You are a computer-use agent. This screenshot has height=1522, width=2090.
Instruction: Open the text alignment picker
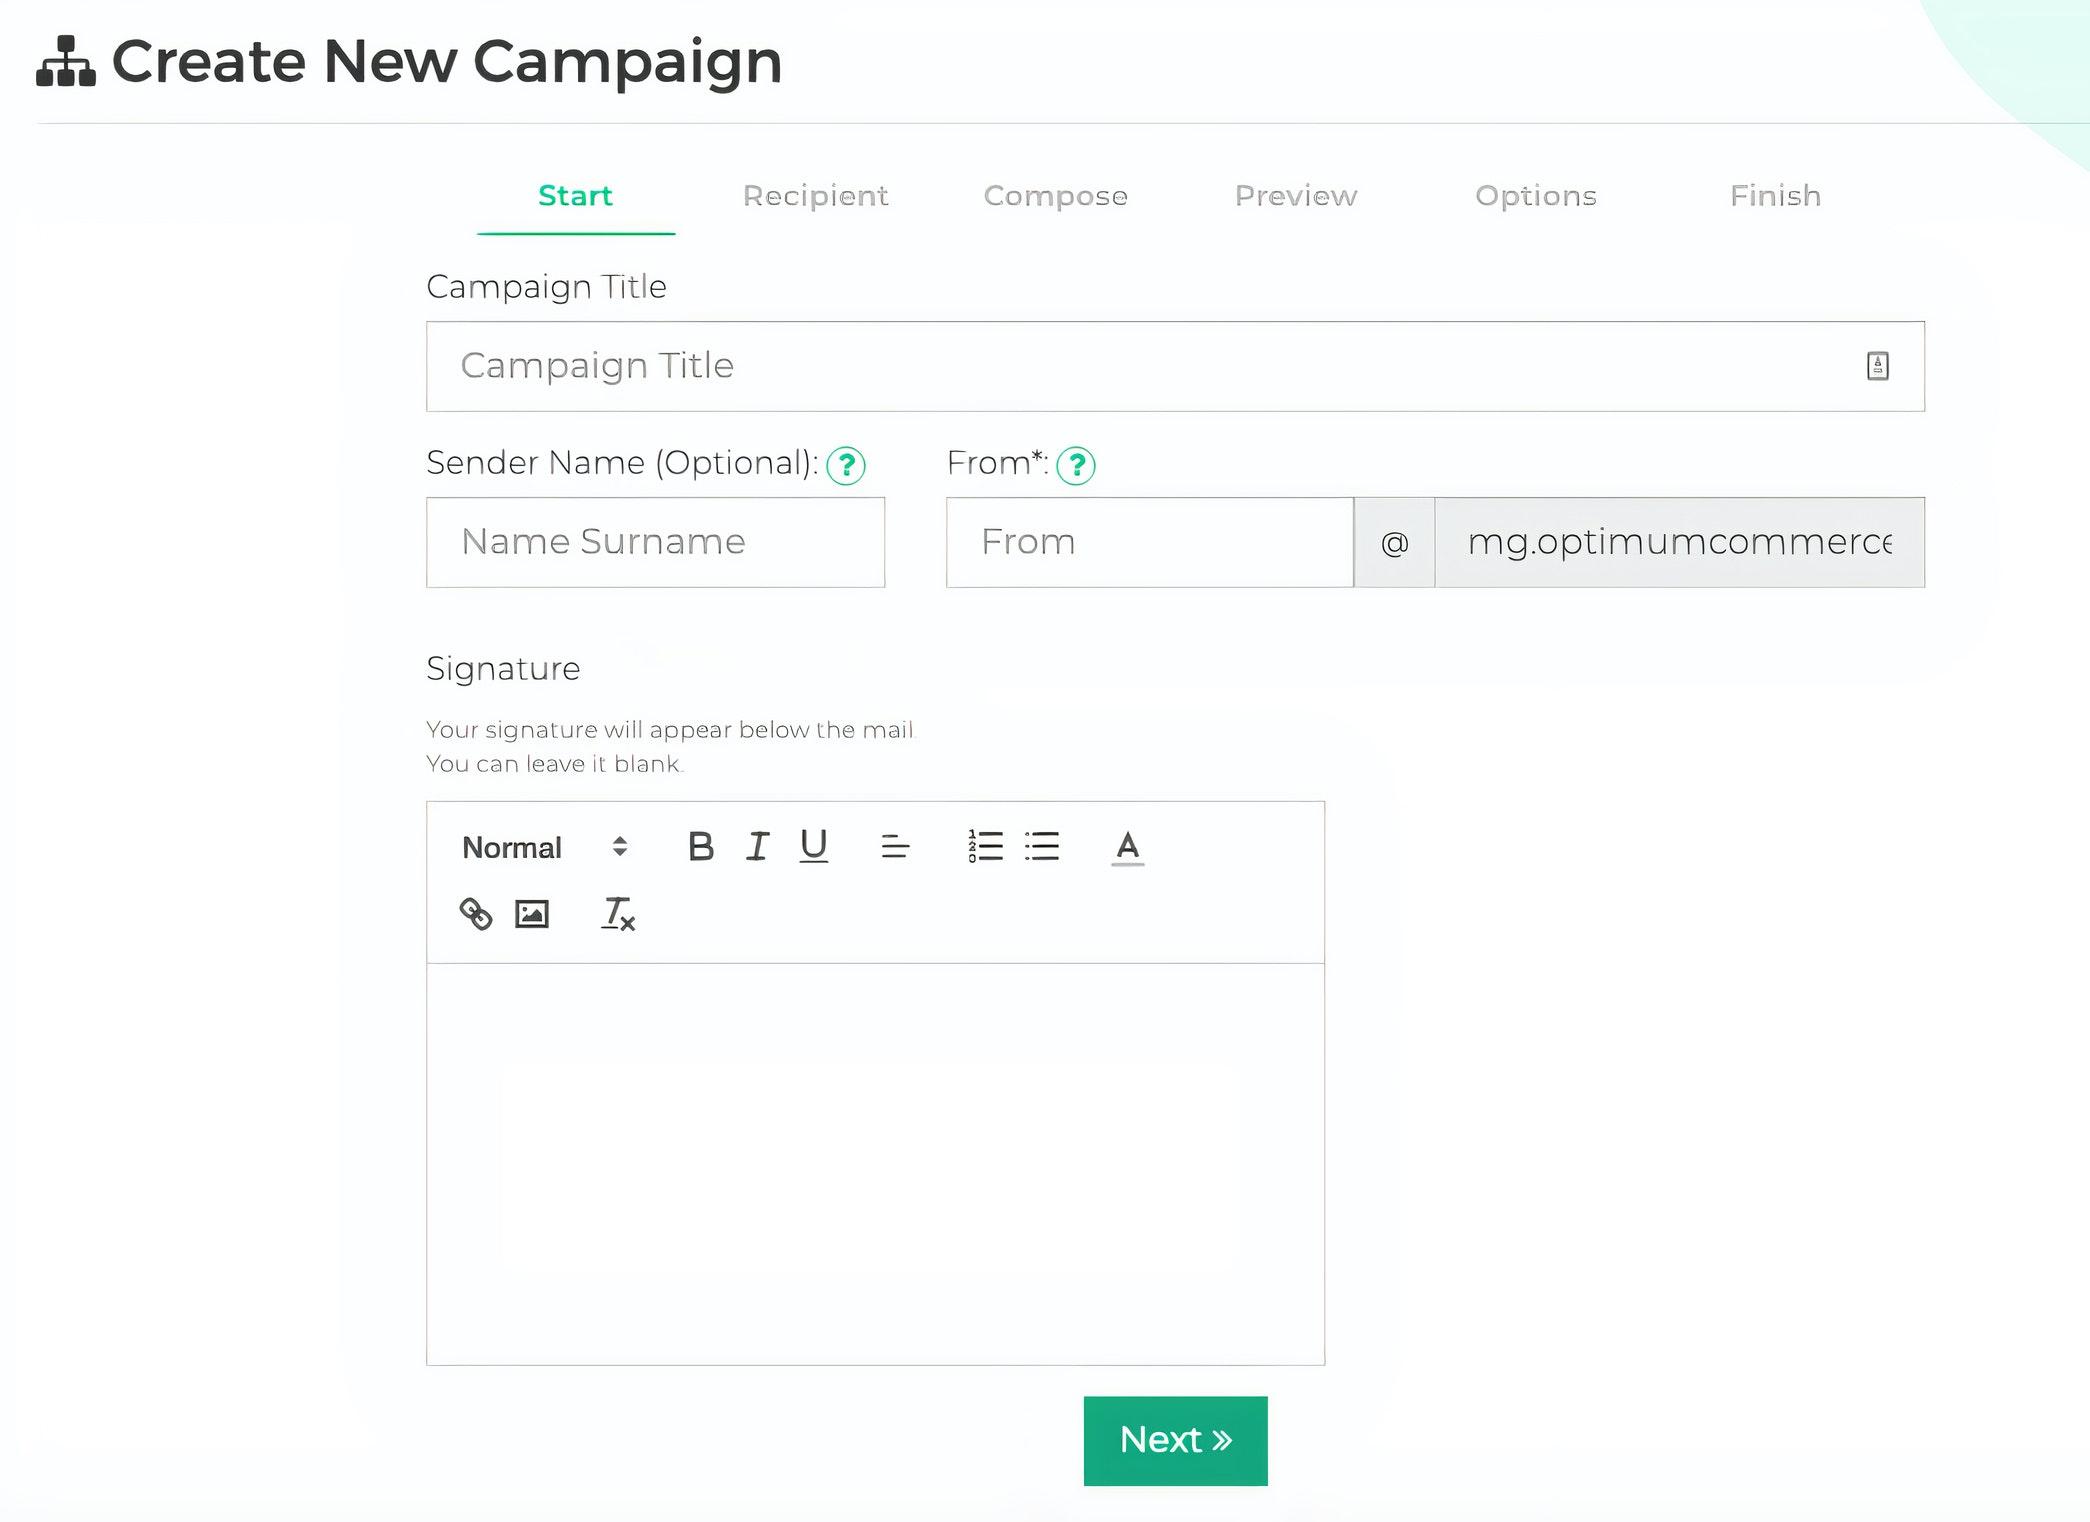[895, 847]
